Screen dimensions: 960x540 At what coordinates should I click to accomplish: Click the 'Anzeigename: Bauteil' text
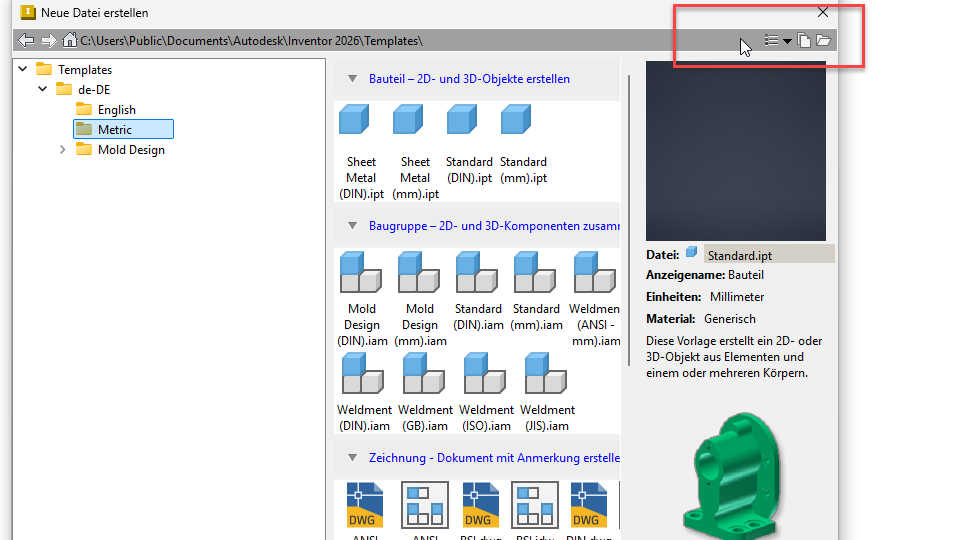705,275
